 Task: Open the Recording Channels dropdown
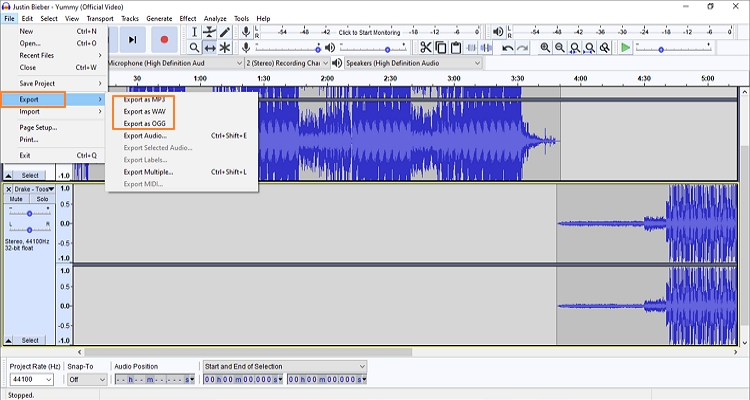tap(287, 63)
